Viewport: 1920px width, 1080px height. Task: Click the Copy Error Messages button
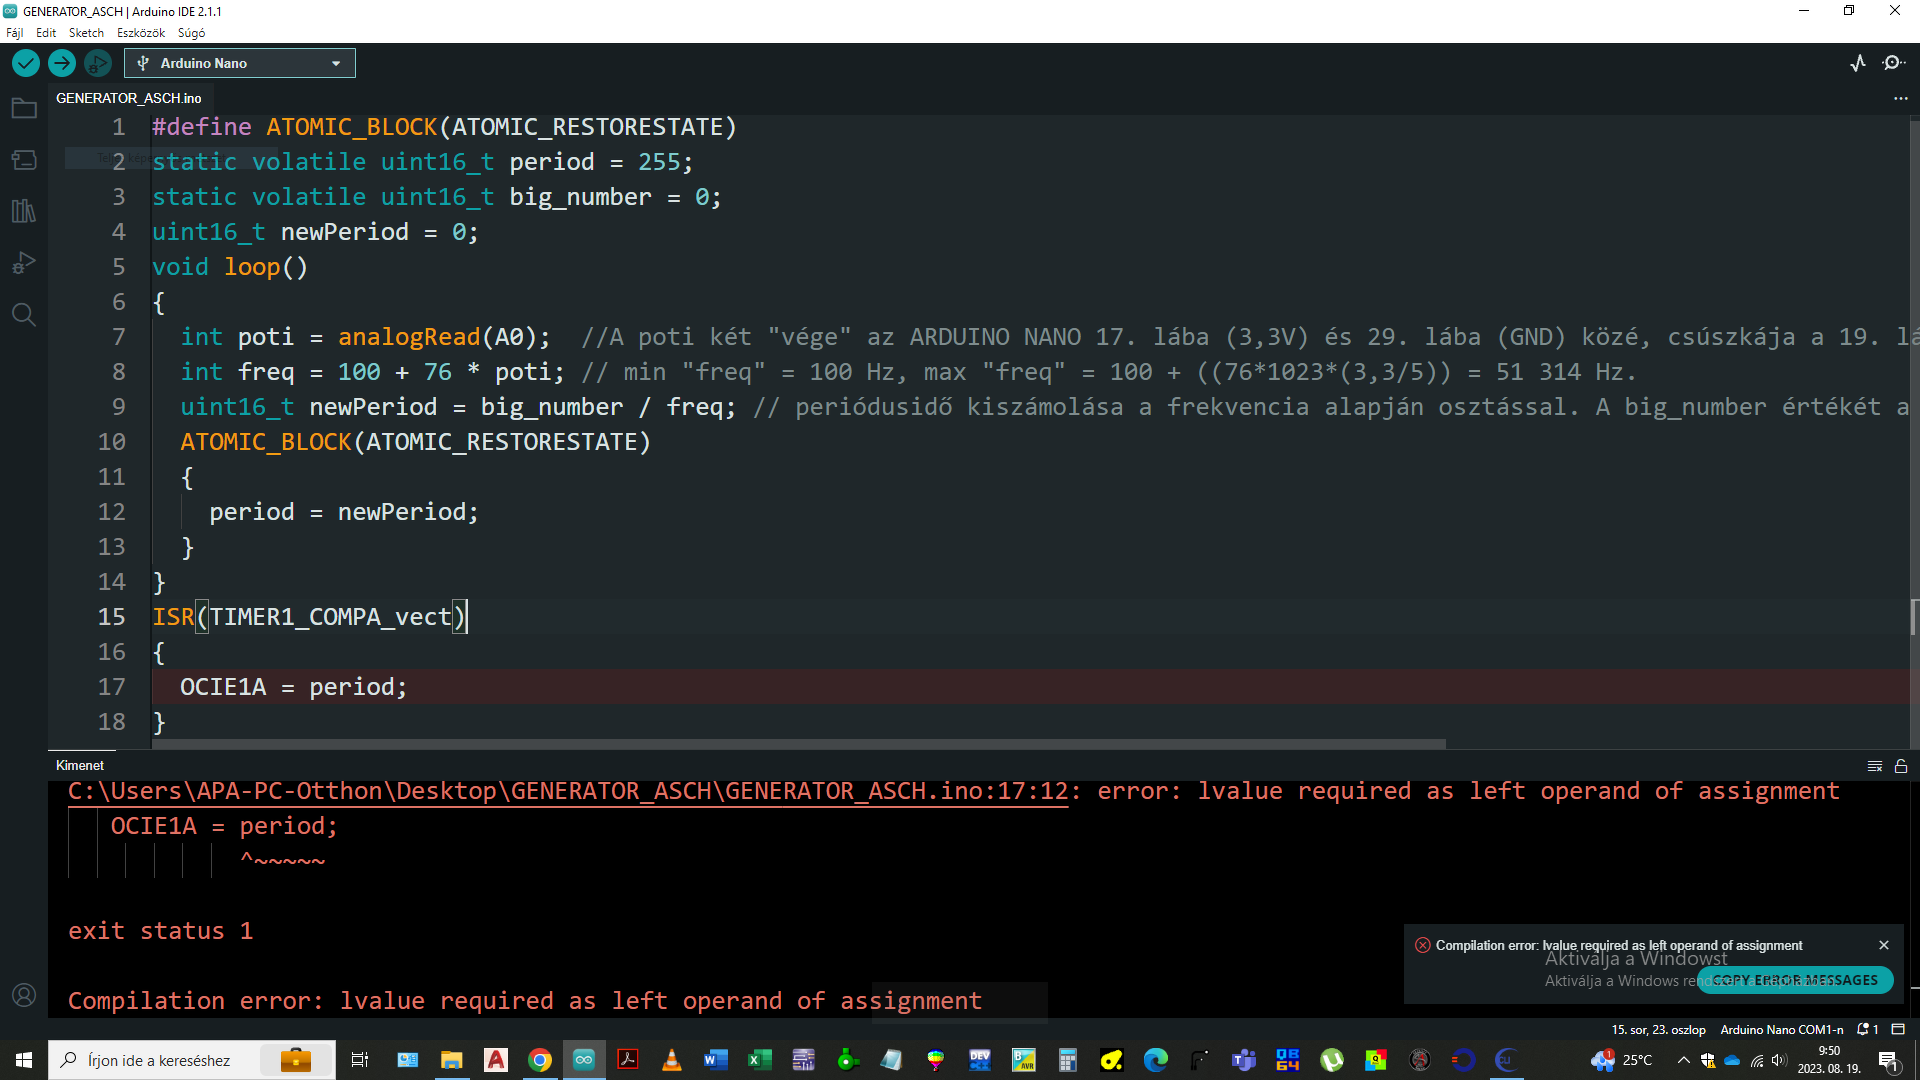[x=1795, y=980]
